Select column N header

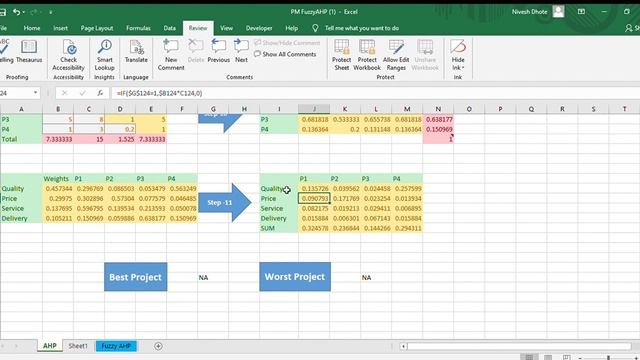pos(438,109)
